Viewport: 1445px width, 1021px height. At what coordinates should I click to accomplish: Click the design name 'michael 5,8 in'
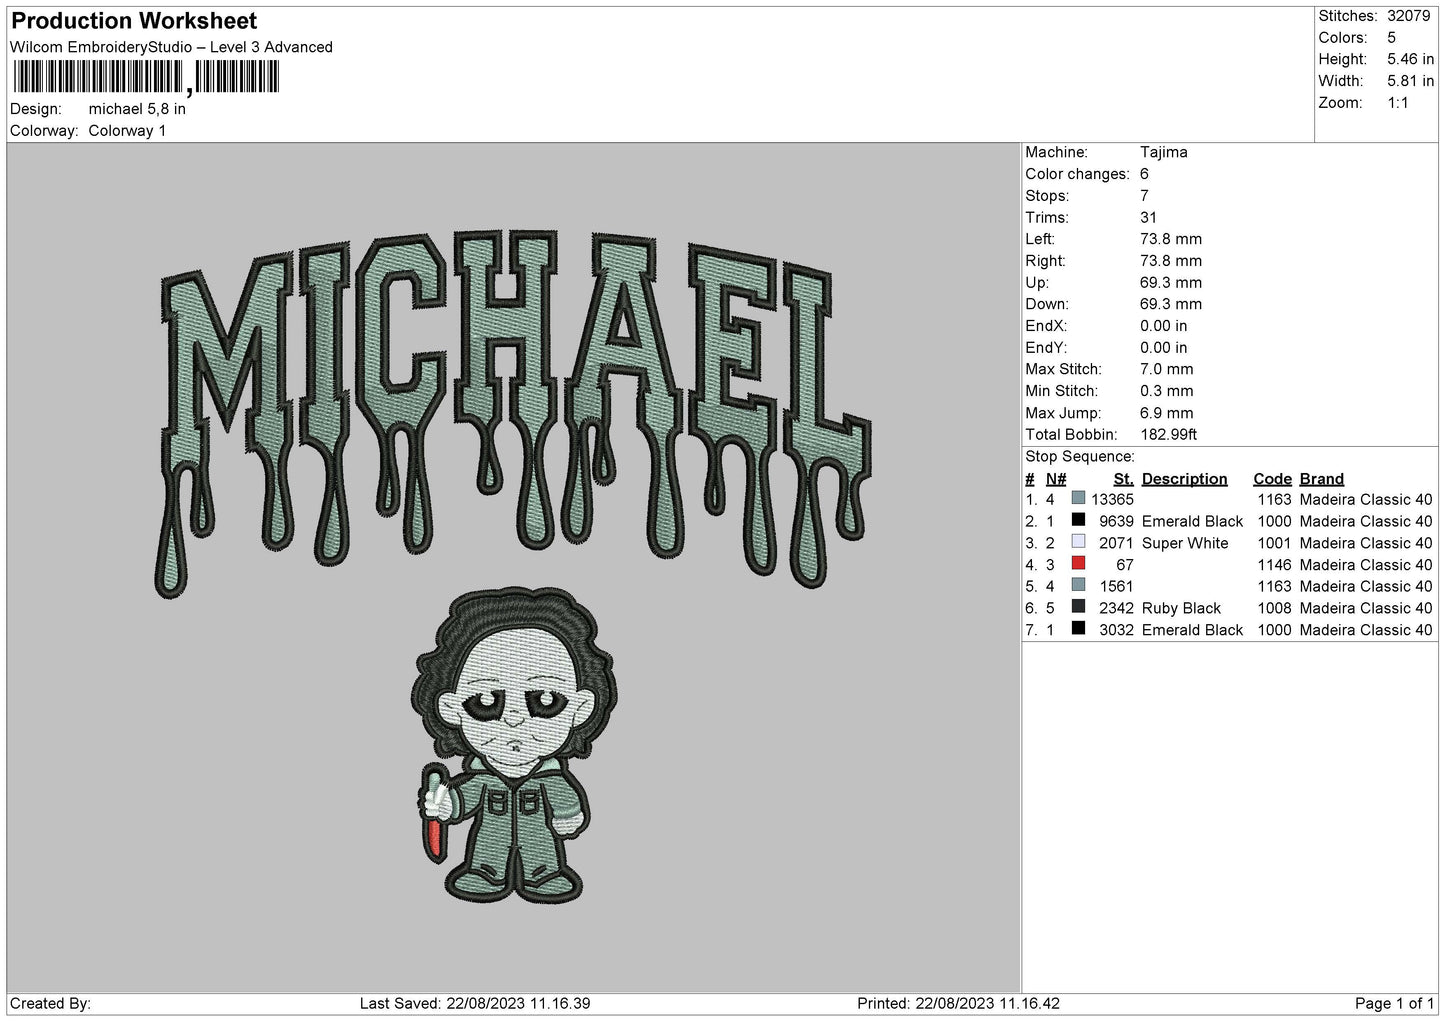click(x=137, y=109)
